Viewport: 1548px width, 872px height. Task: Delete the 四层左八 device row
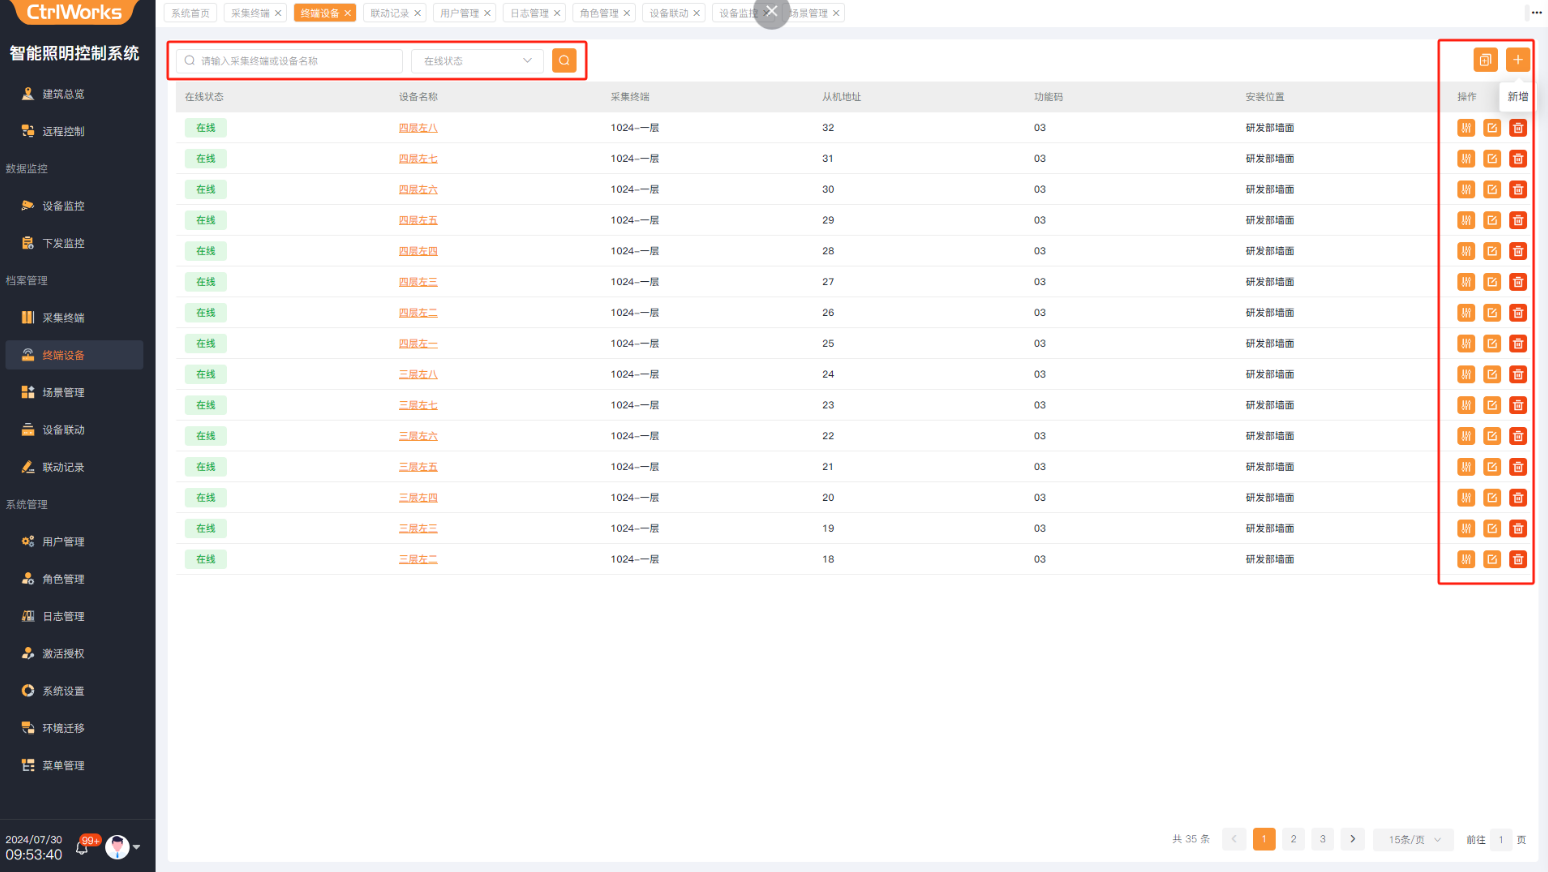pos(1517,128)
